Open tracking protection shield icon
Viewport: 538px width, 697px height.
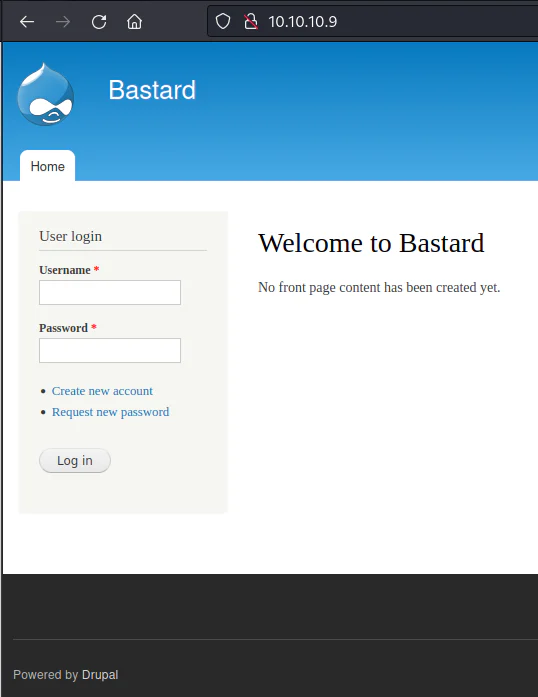(223, 21)
